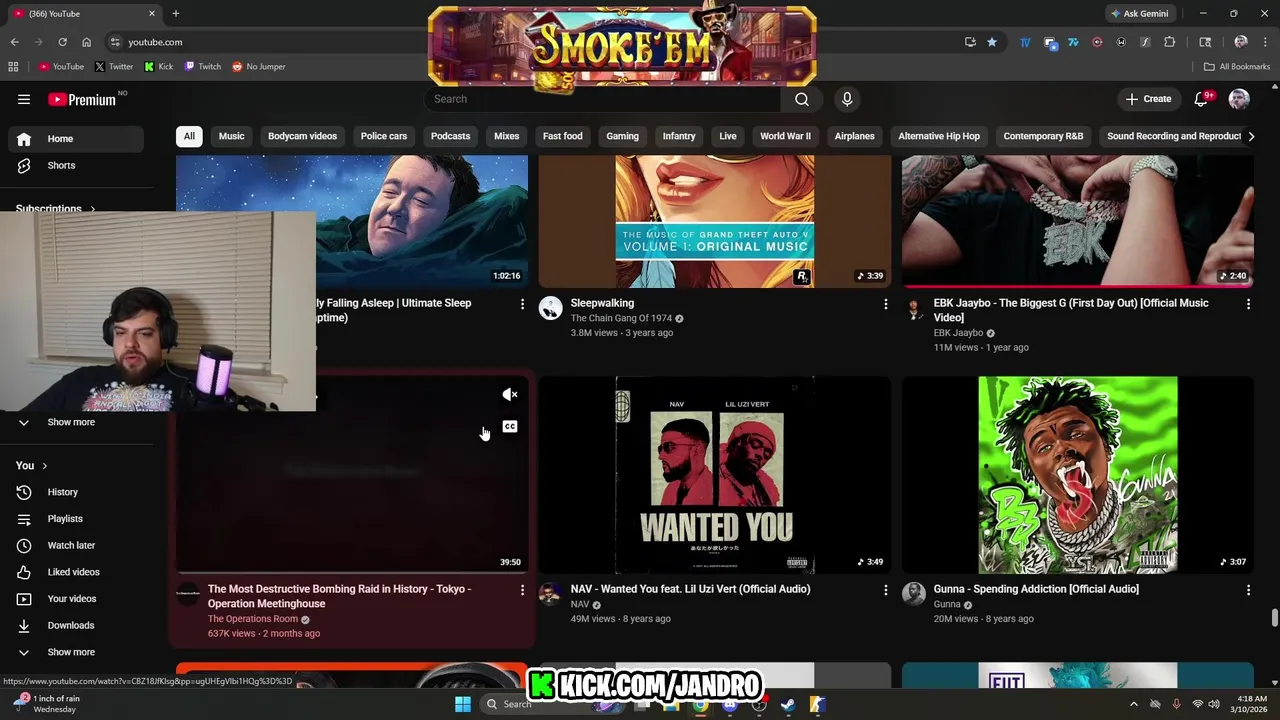Start voice search with the microphone icon
This screenshot has height=720, width=1280.
(x=847, y=99)
